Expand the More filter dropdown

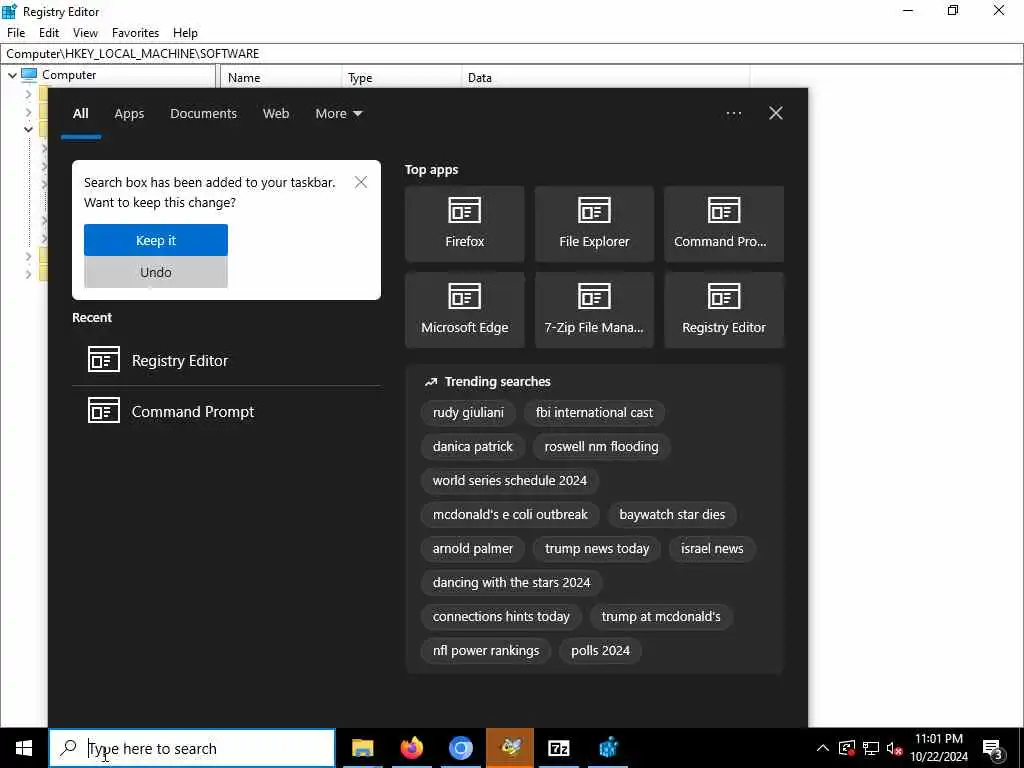click(338, 114)
